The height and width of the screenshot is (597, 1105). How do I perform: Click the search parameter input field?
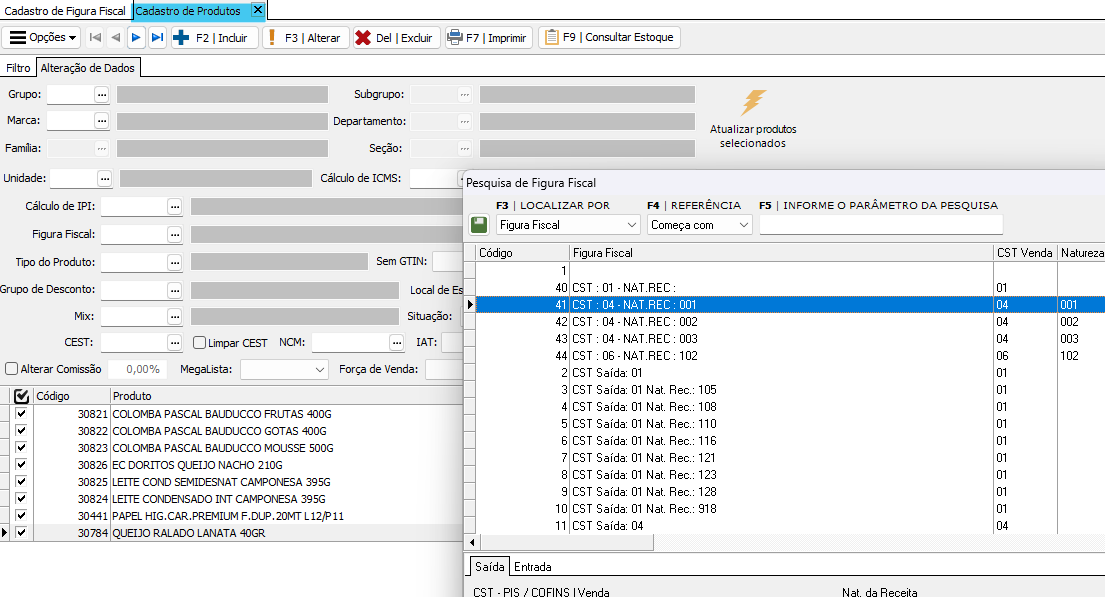[x=880, y=225]
